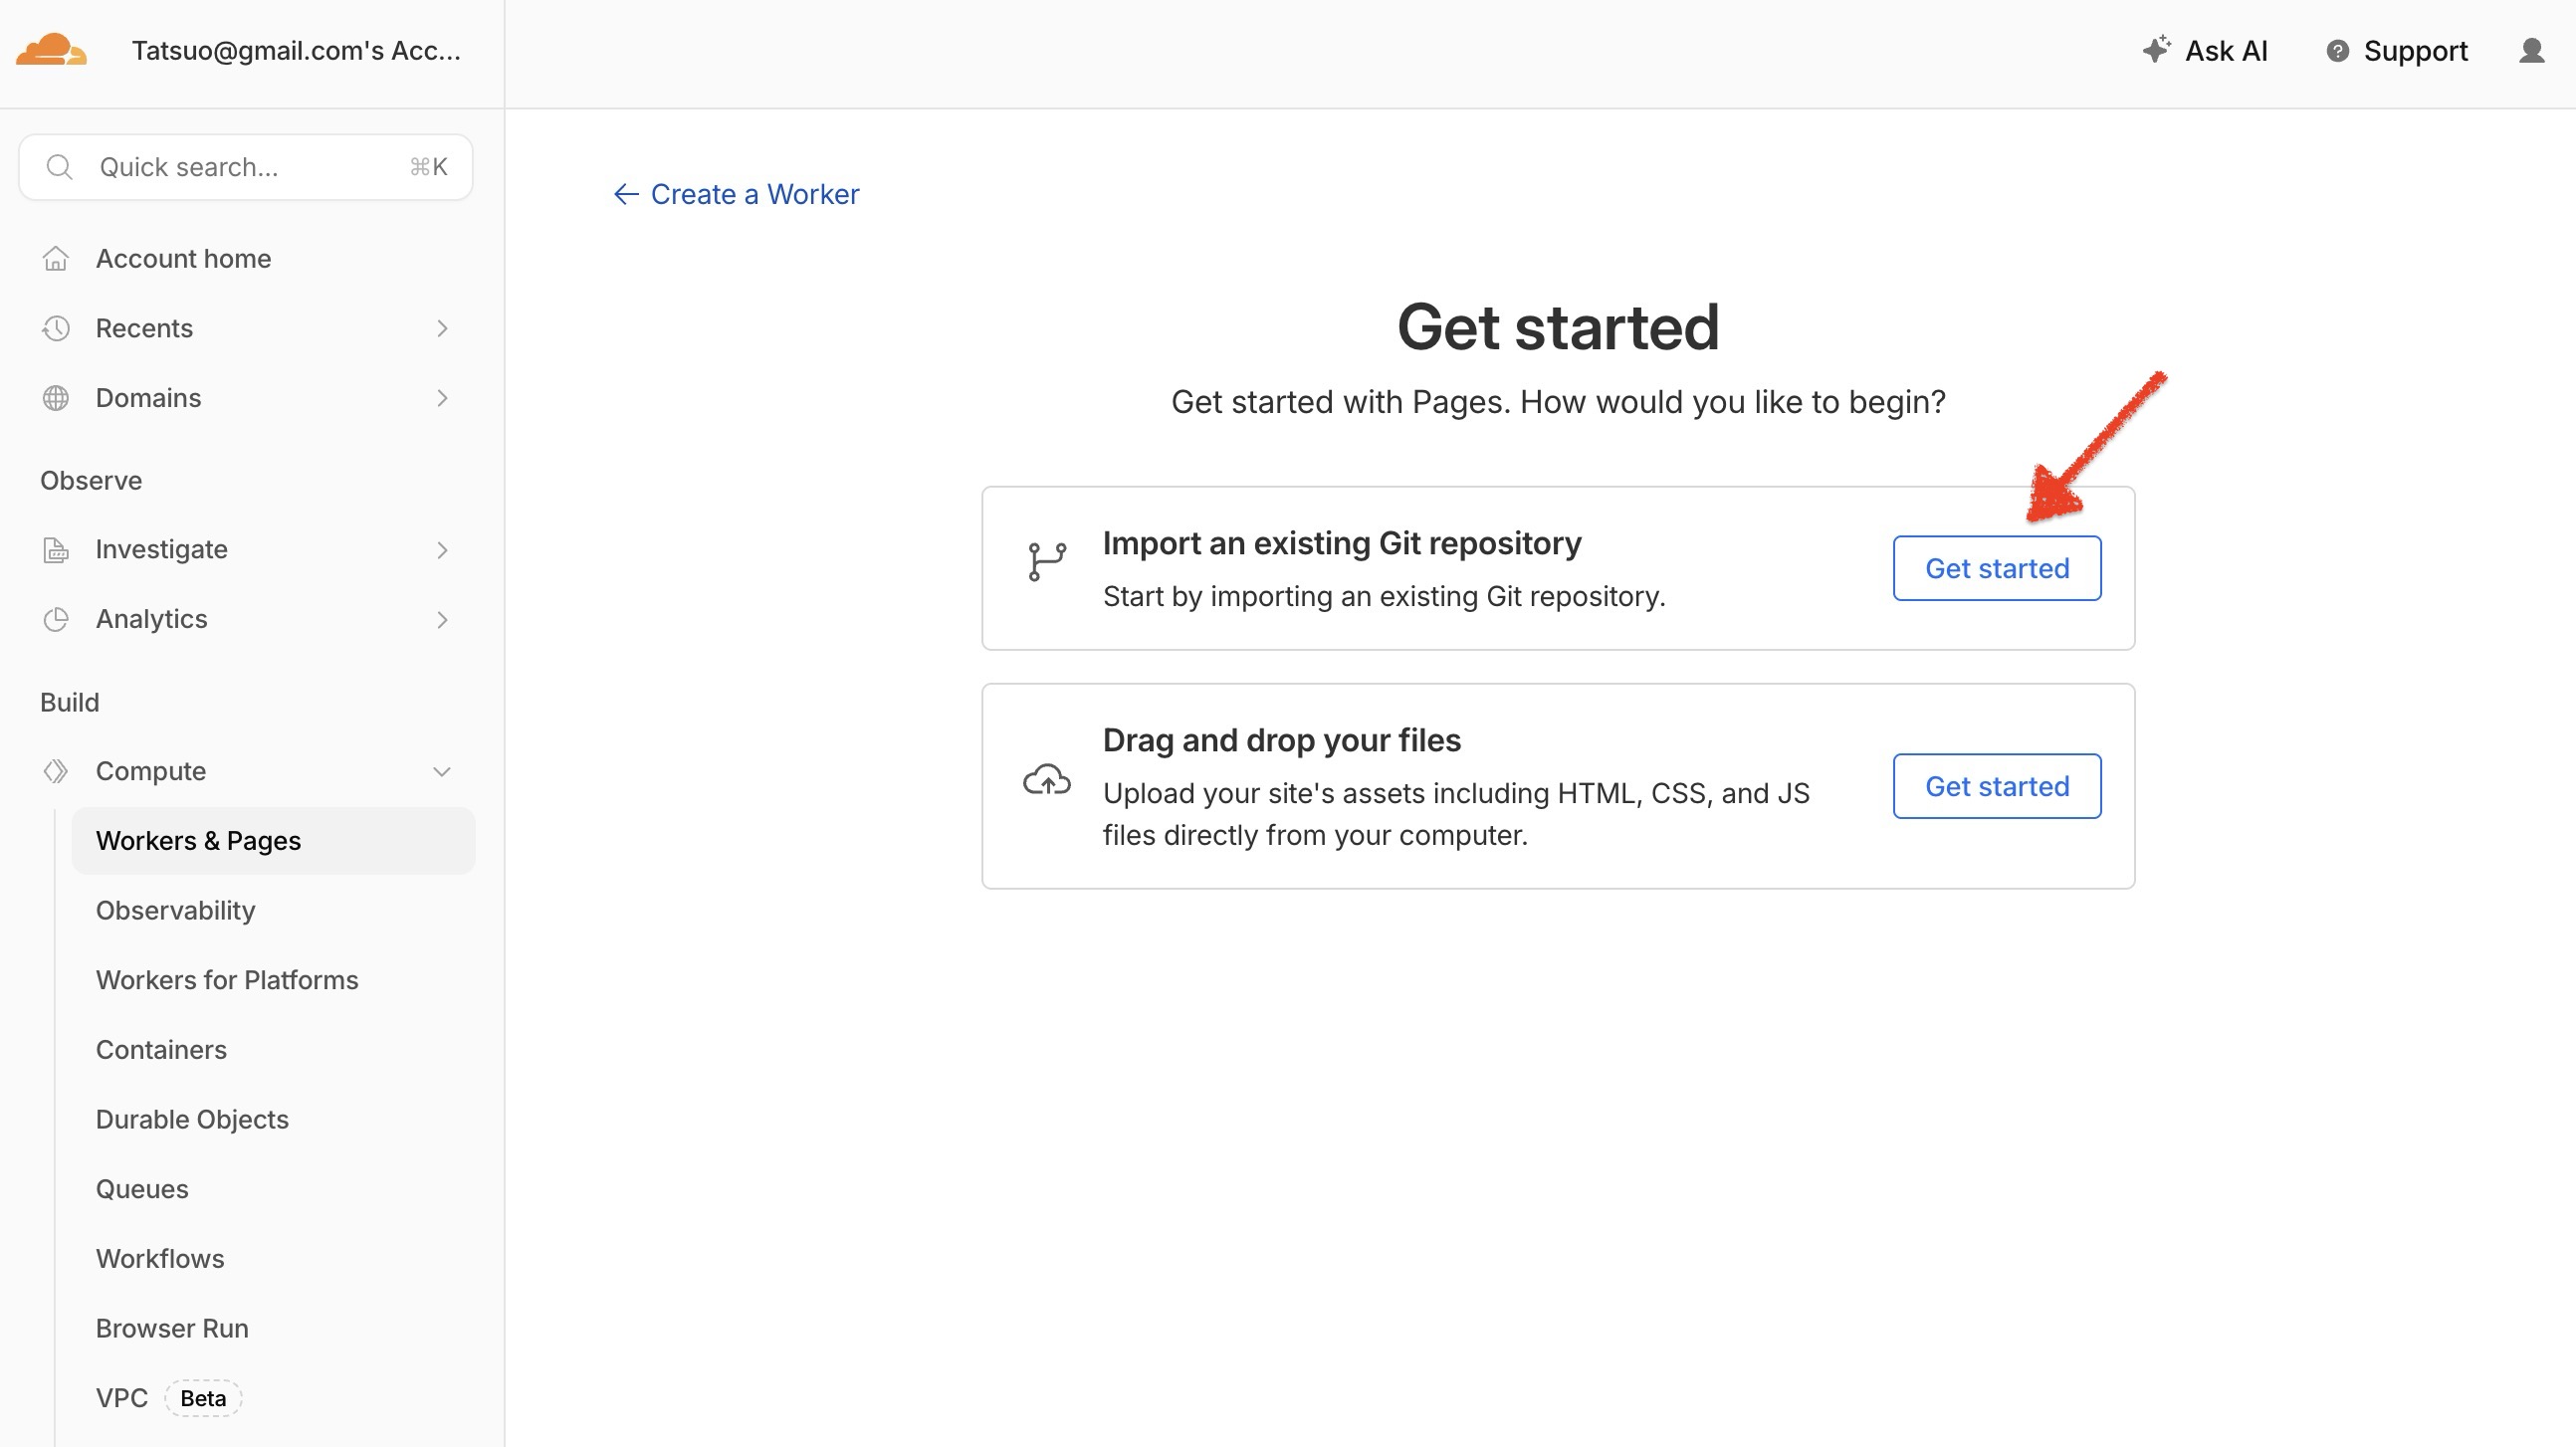Click the Cloudflare logo
The width and height of the screenshot is (2576, 1447).
[x=51, y=50]
